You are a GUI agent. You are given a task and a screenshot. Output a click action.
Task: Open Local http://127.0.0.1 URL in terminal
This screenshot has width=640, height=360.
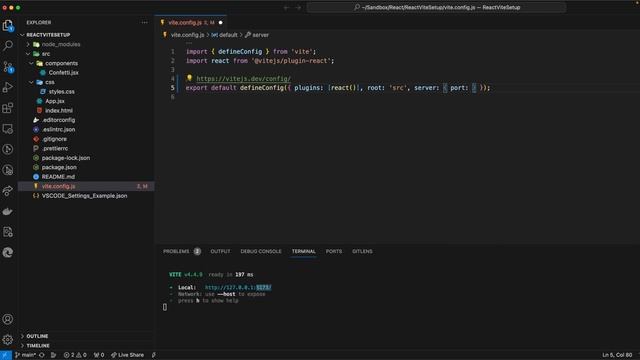point(238,287)
